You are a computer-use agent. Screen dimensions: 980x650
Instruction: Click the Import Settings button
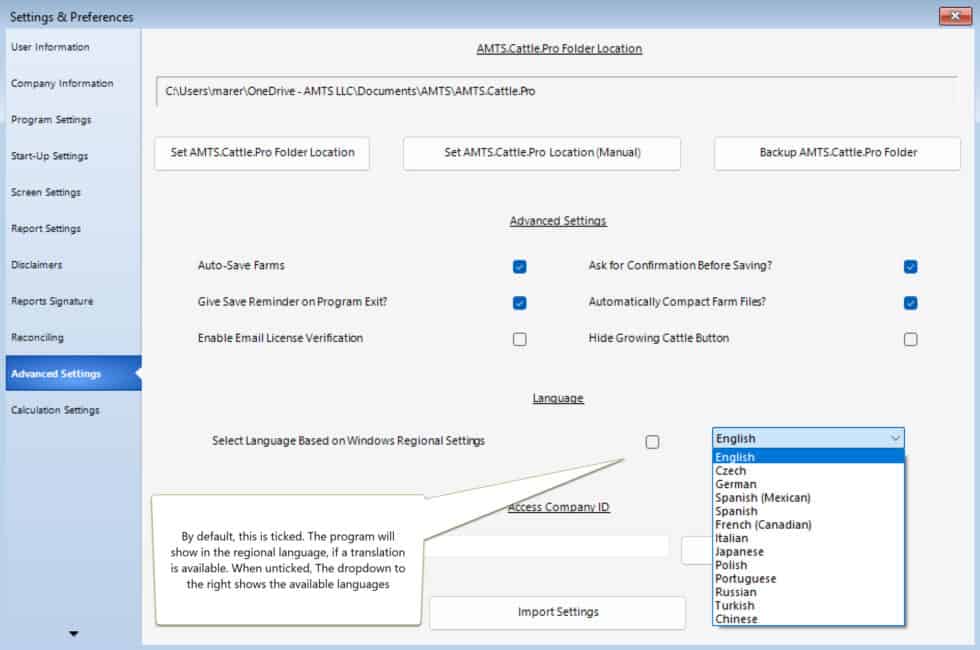click(x=557, y=612)
